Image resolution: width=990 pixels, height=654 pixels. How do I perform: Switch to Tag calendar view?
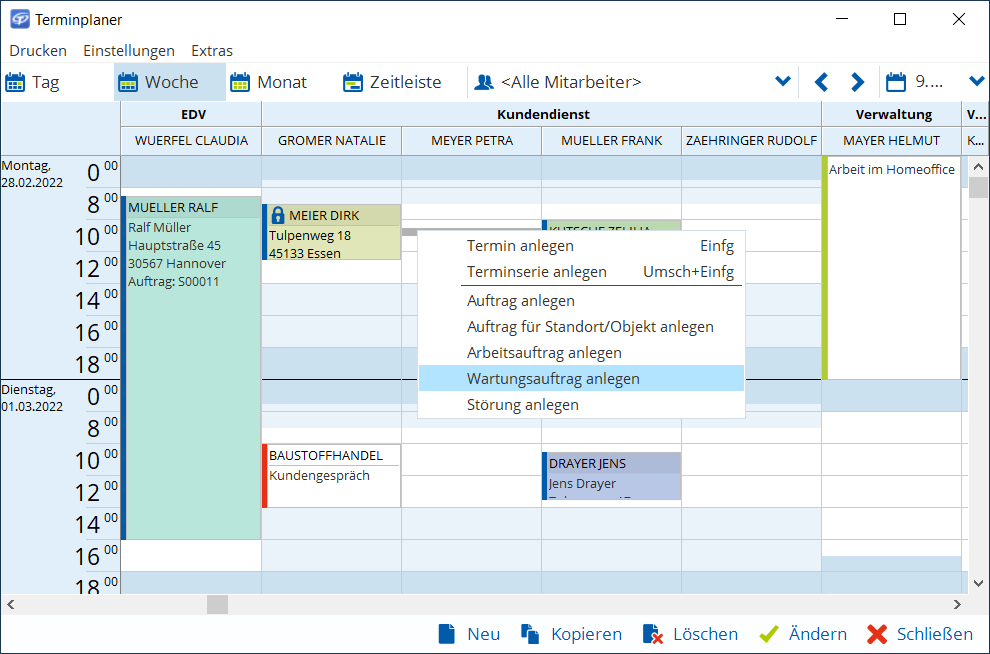pyautogui.click(x=33, y=82)
